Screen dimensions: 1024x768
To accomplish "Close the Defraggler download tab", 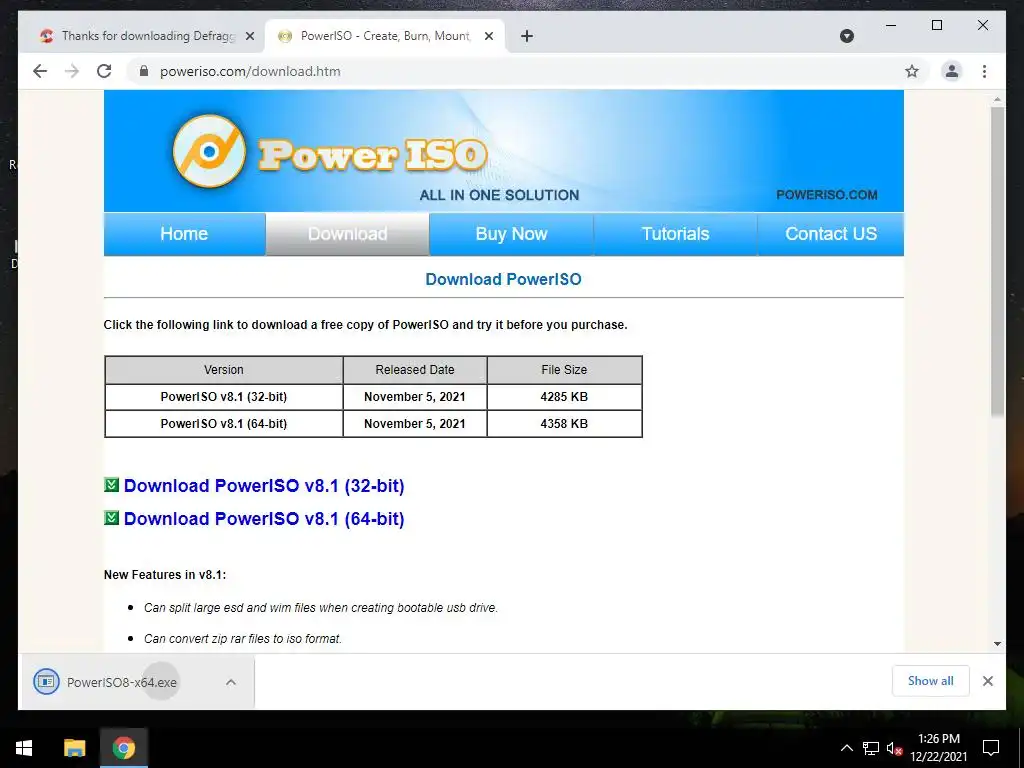I will [249, 36].
